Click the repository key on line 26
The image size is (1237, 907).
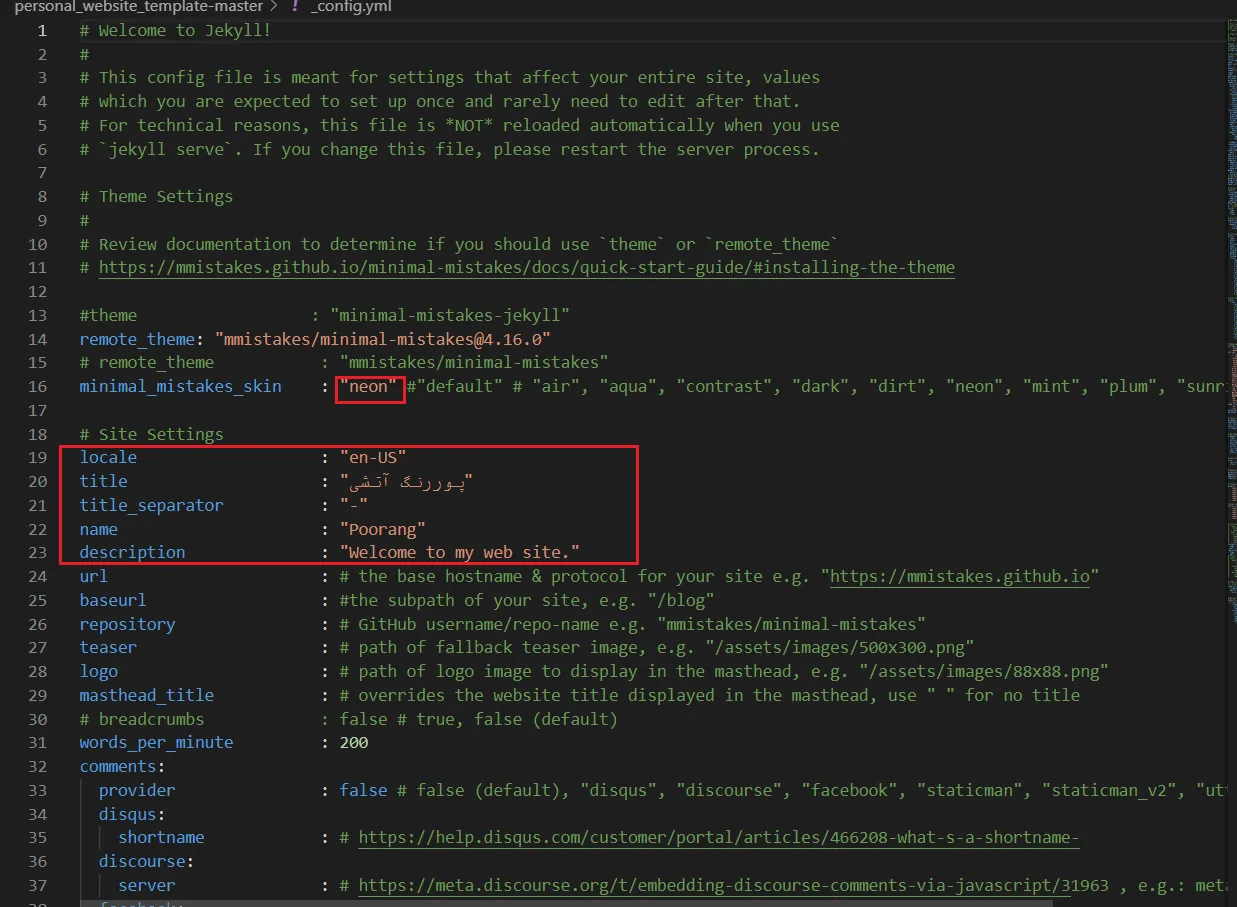(x=128, y=625)
